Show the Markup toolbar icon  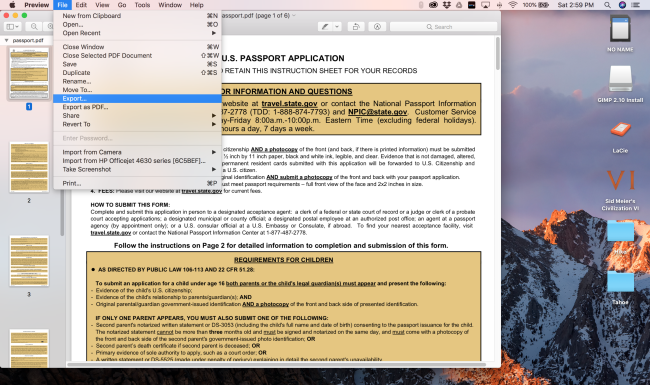(377, 27)
